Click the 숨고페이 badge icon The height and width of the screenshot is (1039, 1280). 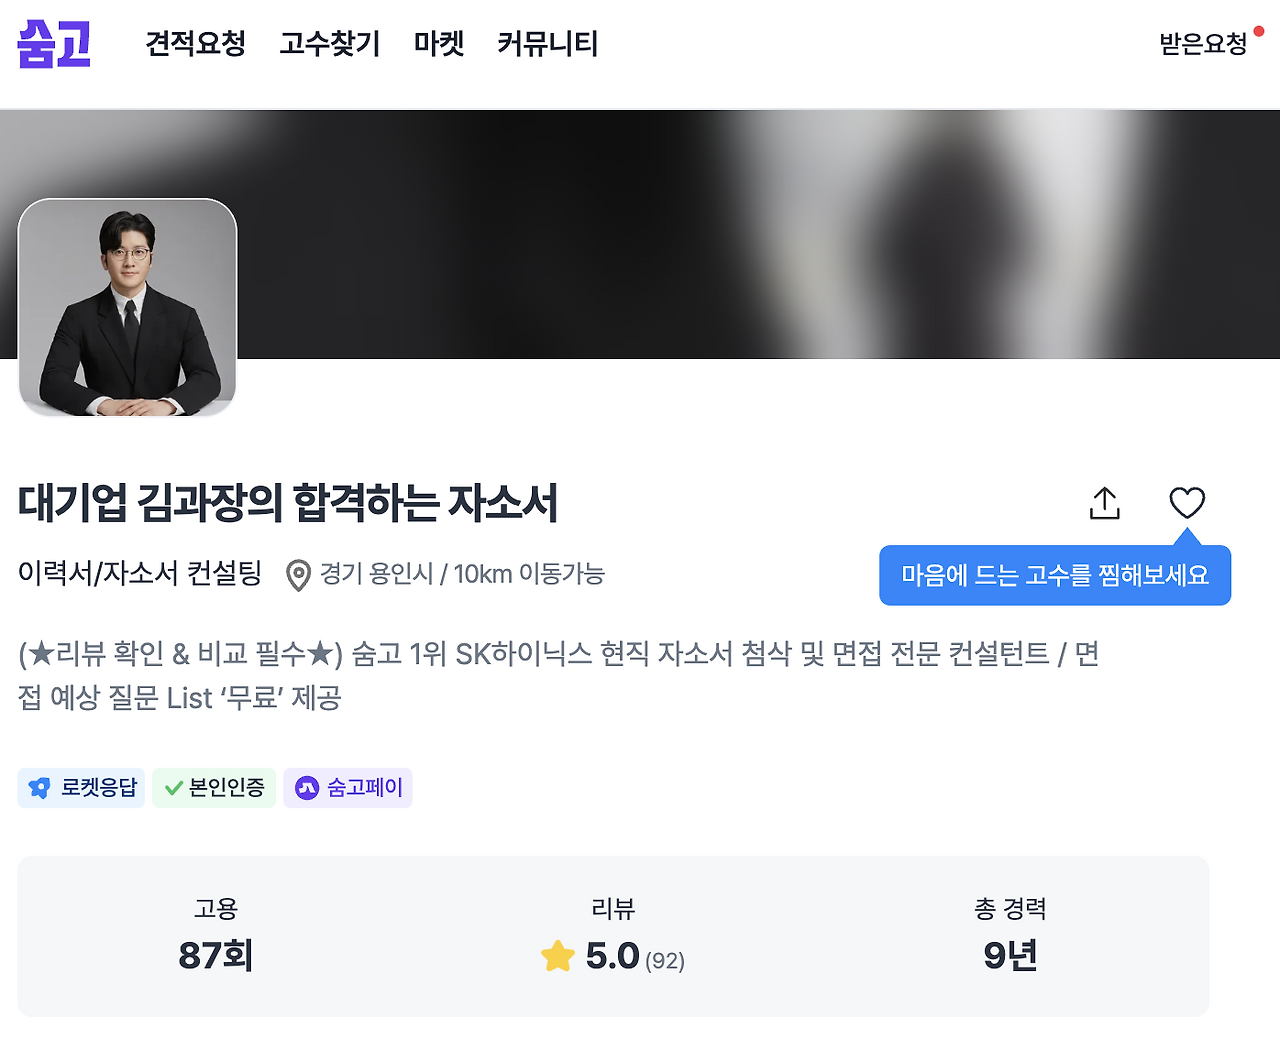307,788
